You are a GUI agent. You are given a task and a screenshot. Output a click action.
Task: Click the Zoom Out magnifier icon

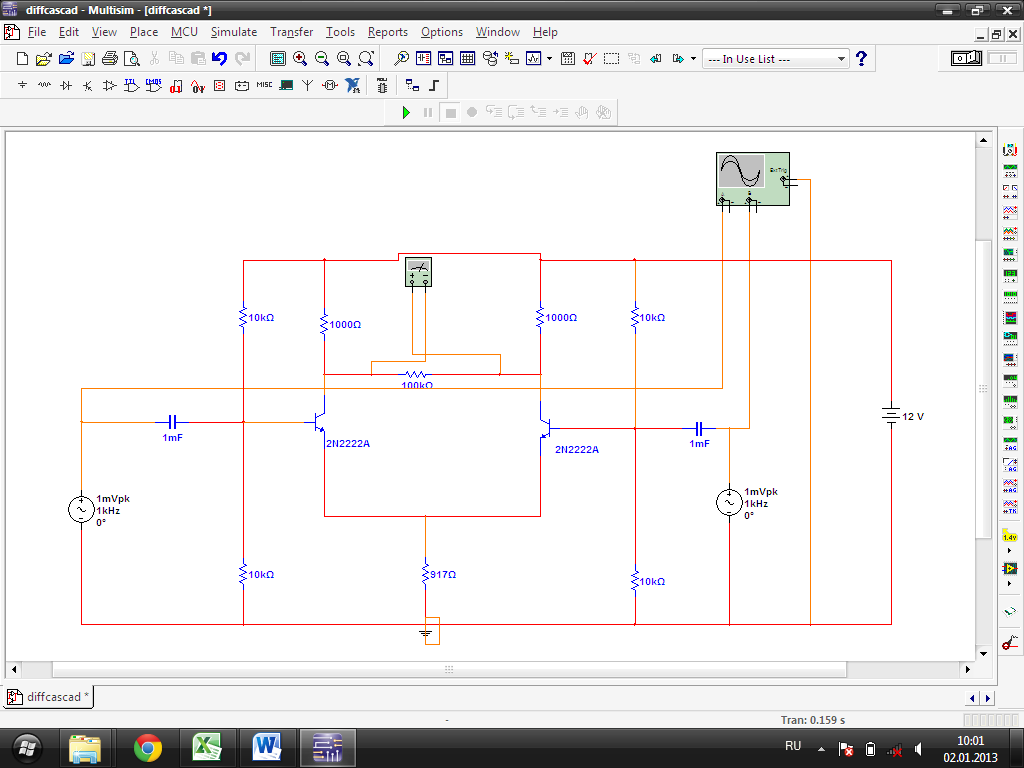click(322, 59)
